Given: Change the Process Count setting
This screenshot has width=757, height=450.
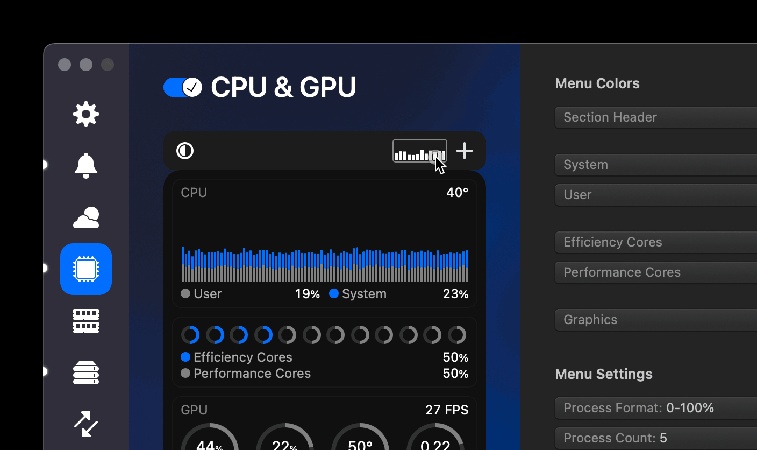Looking at the screenshot, I should click(x=655, y=438).
